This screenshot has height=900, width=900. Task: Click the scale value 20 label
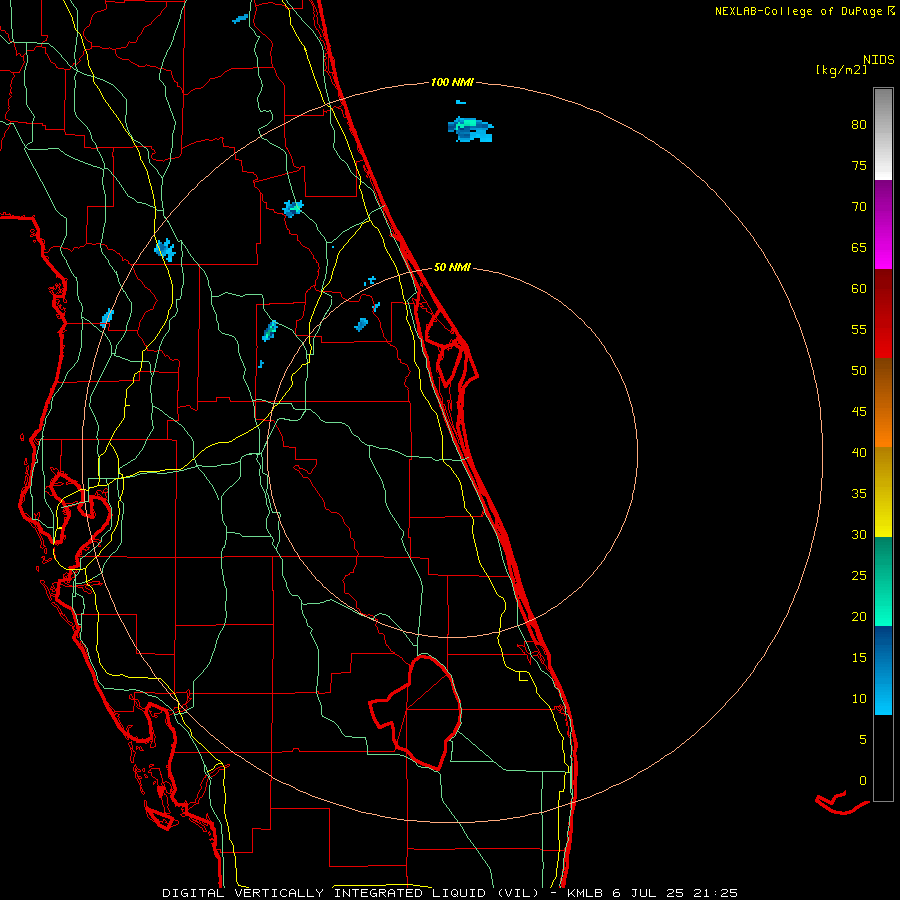[x=859, y=616]
